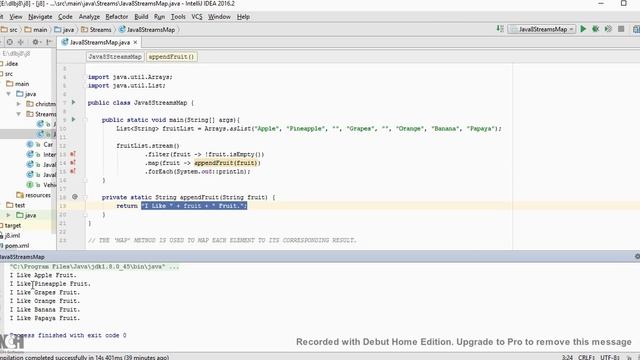Click the Run panel settings gear icon

pos(637,256)
